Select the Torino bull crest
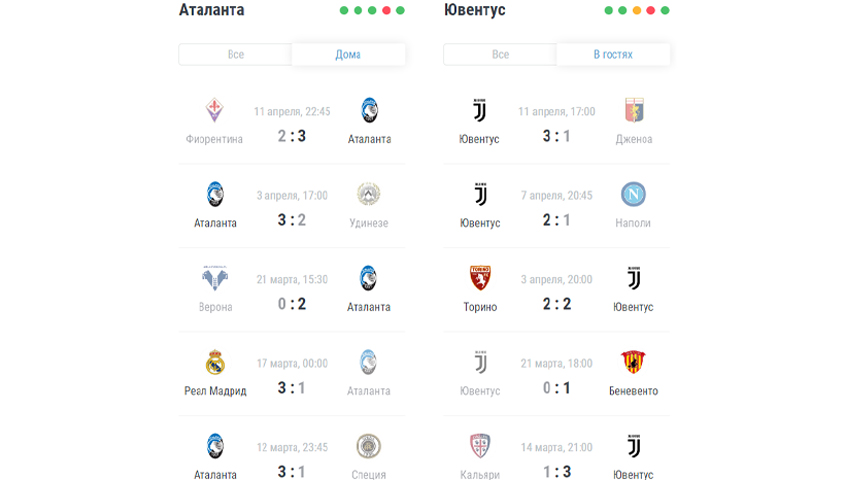 point(480,278)
